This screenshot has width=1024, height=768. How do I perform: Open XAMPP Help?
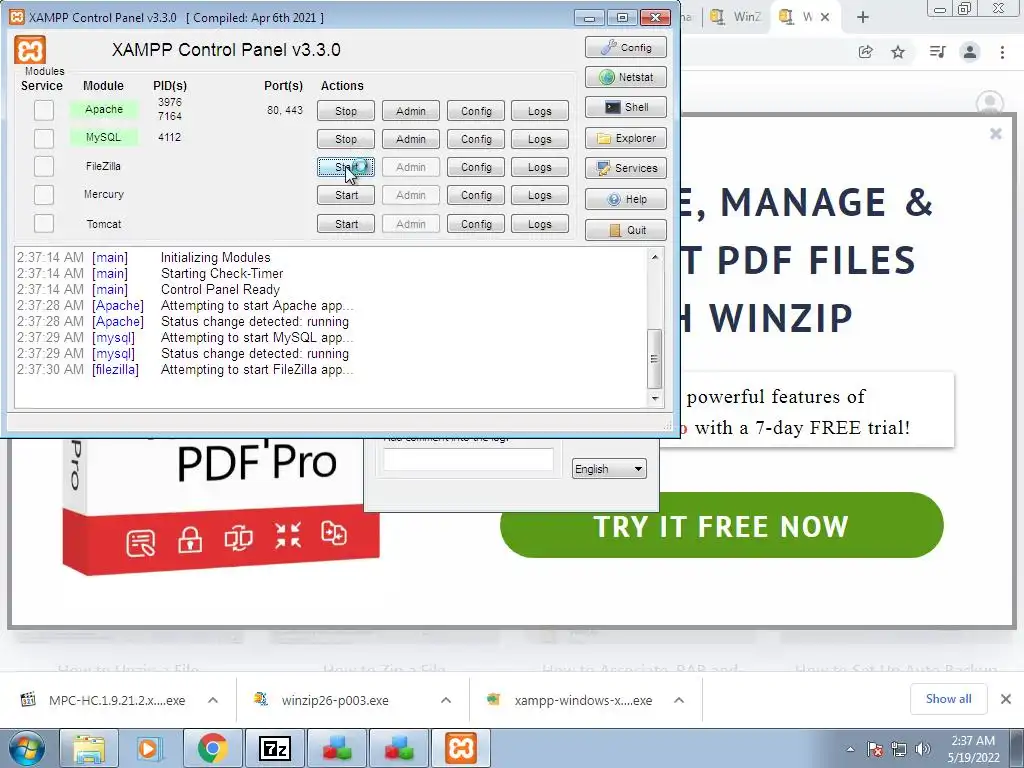[626, 199]
